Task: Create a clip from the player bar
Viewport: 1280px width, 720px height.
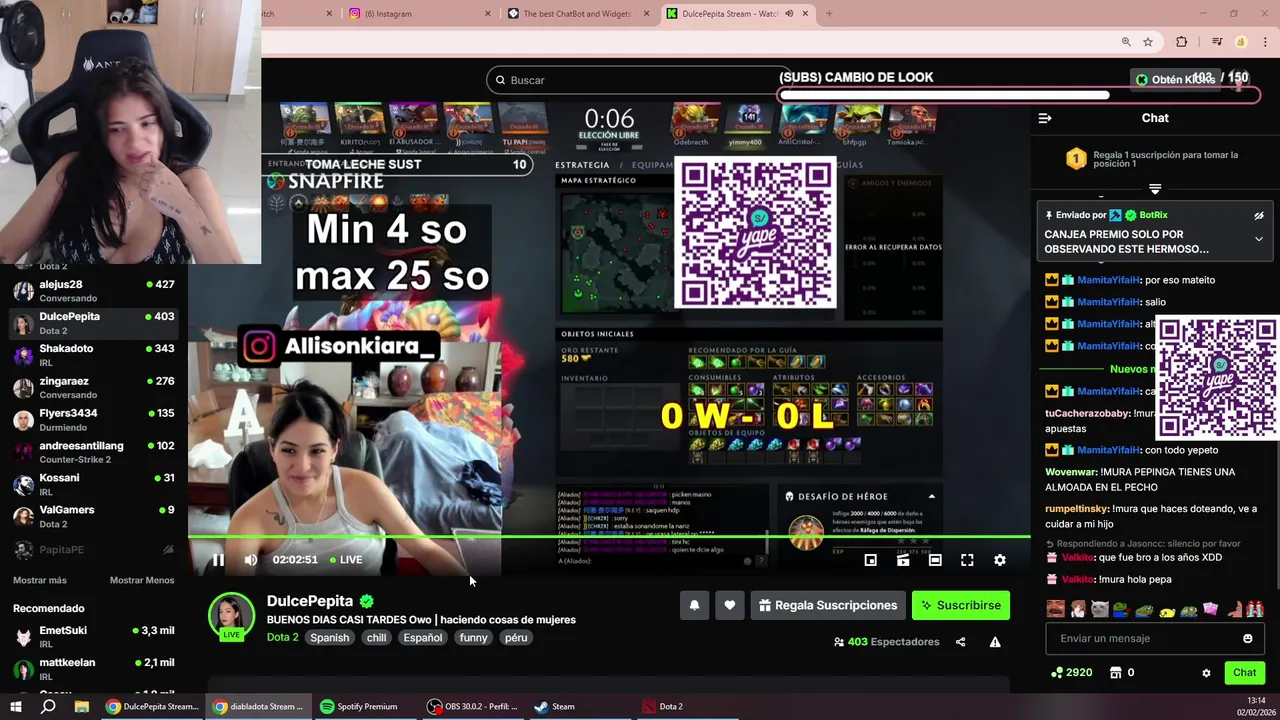Action: (903, 560)
